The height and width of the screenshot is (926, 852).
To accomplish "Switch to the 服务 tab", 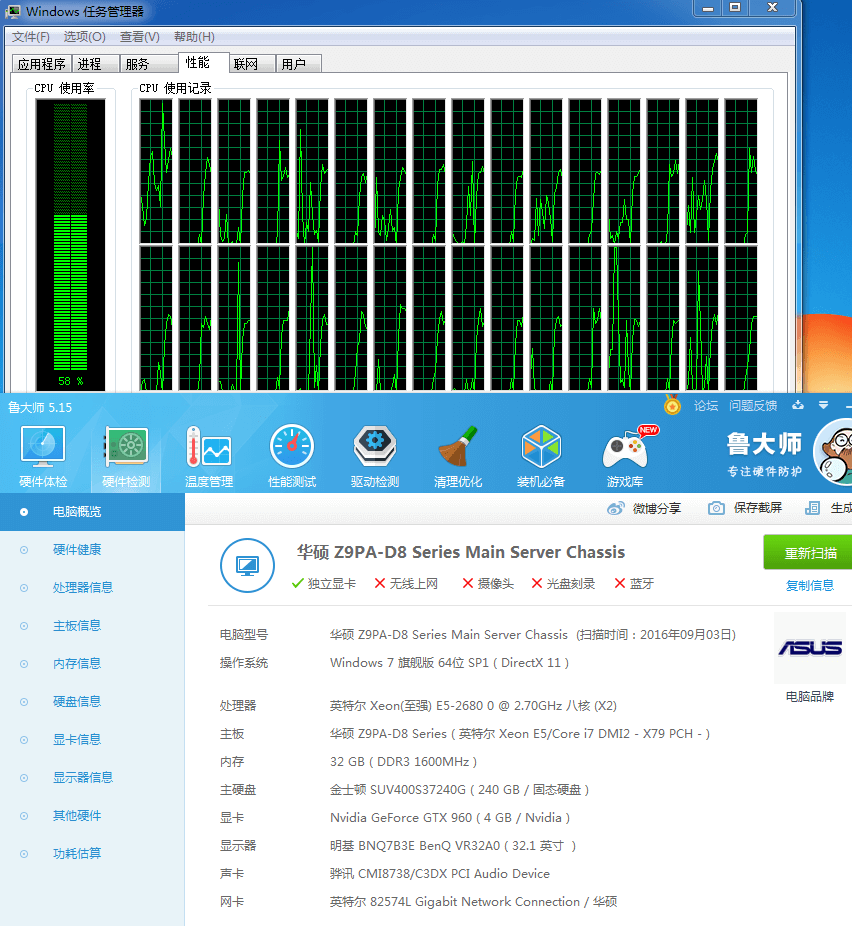I will click(x=149, y=64).
